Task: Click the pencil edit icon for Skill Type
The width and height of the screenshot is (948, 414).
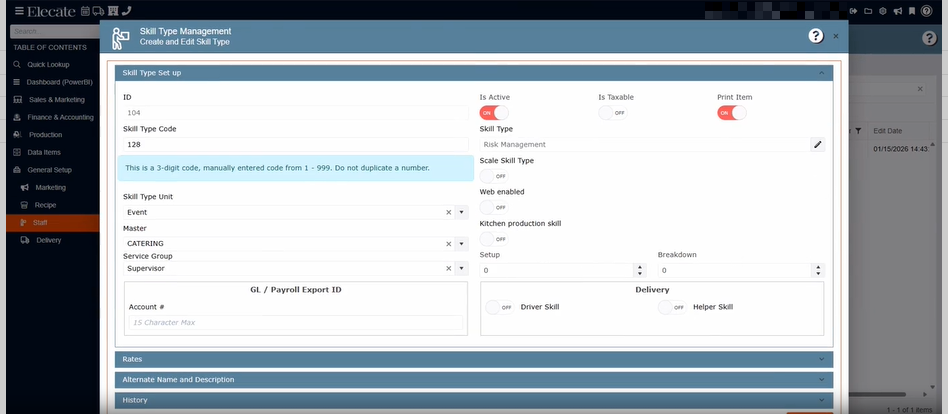Action: tap(817, 144)
